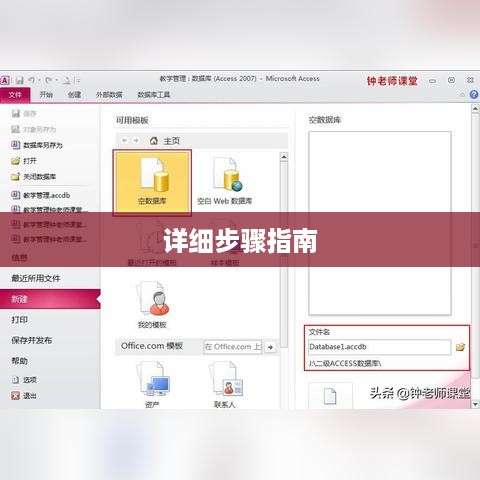The image size is (480, 480).
Task: Open the 打印 backstage section
Action: click(20, 320)
